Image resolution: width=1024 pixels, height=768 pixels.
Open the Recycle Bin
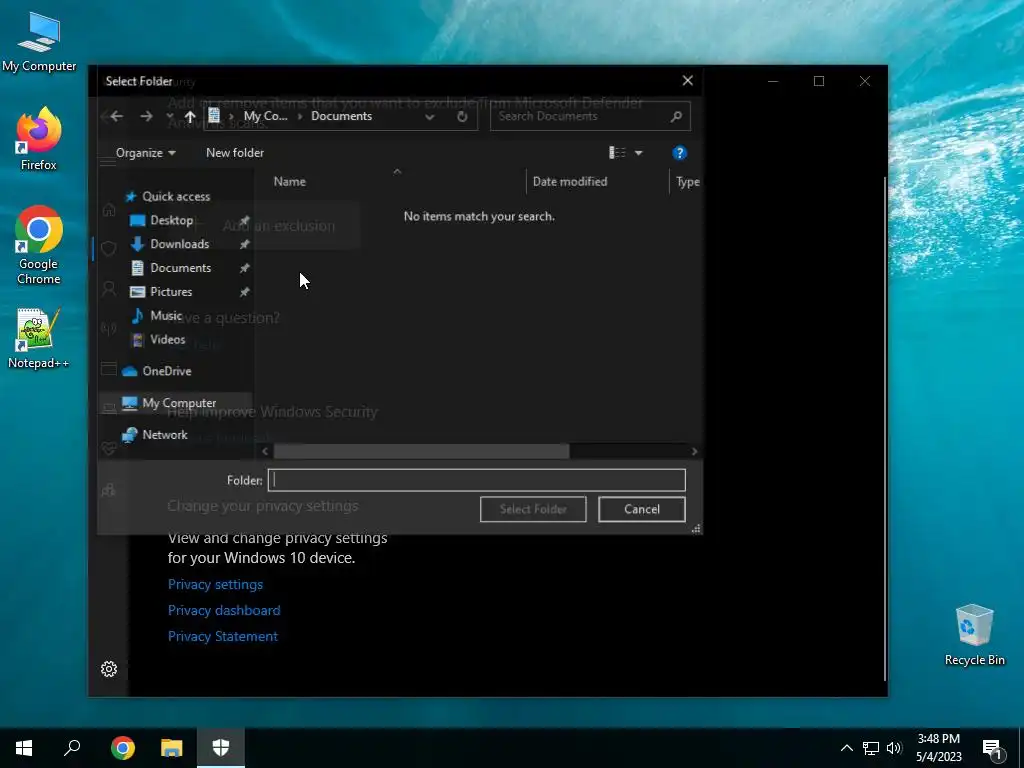(974, 635)
